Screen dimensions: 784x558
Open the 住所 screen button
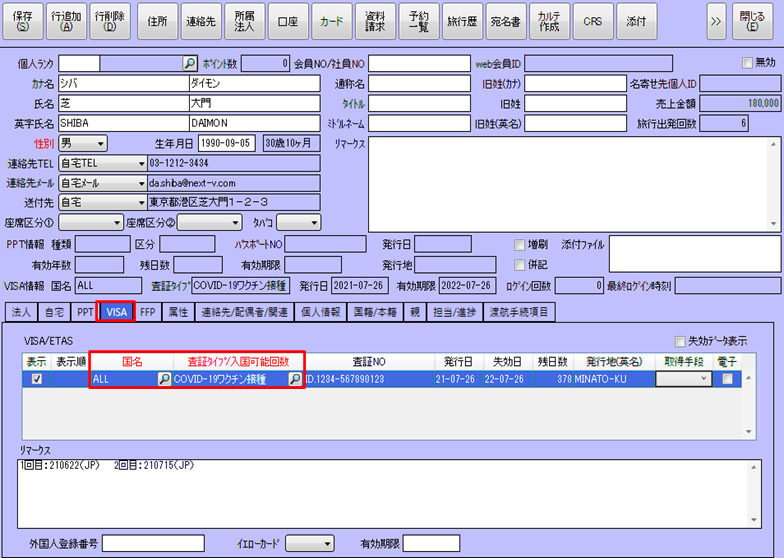click(x=157, y=21)
